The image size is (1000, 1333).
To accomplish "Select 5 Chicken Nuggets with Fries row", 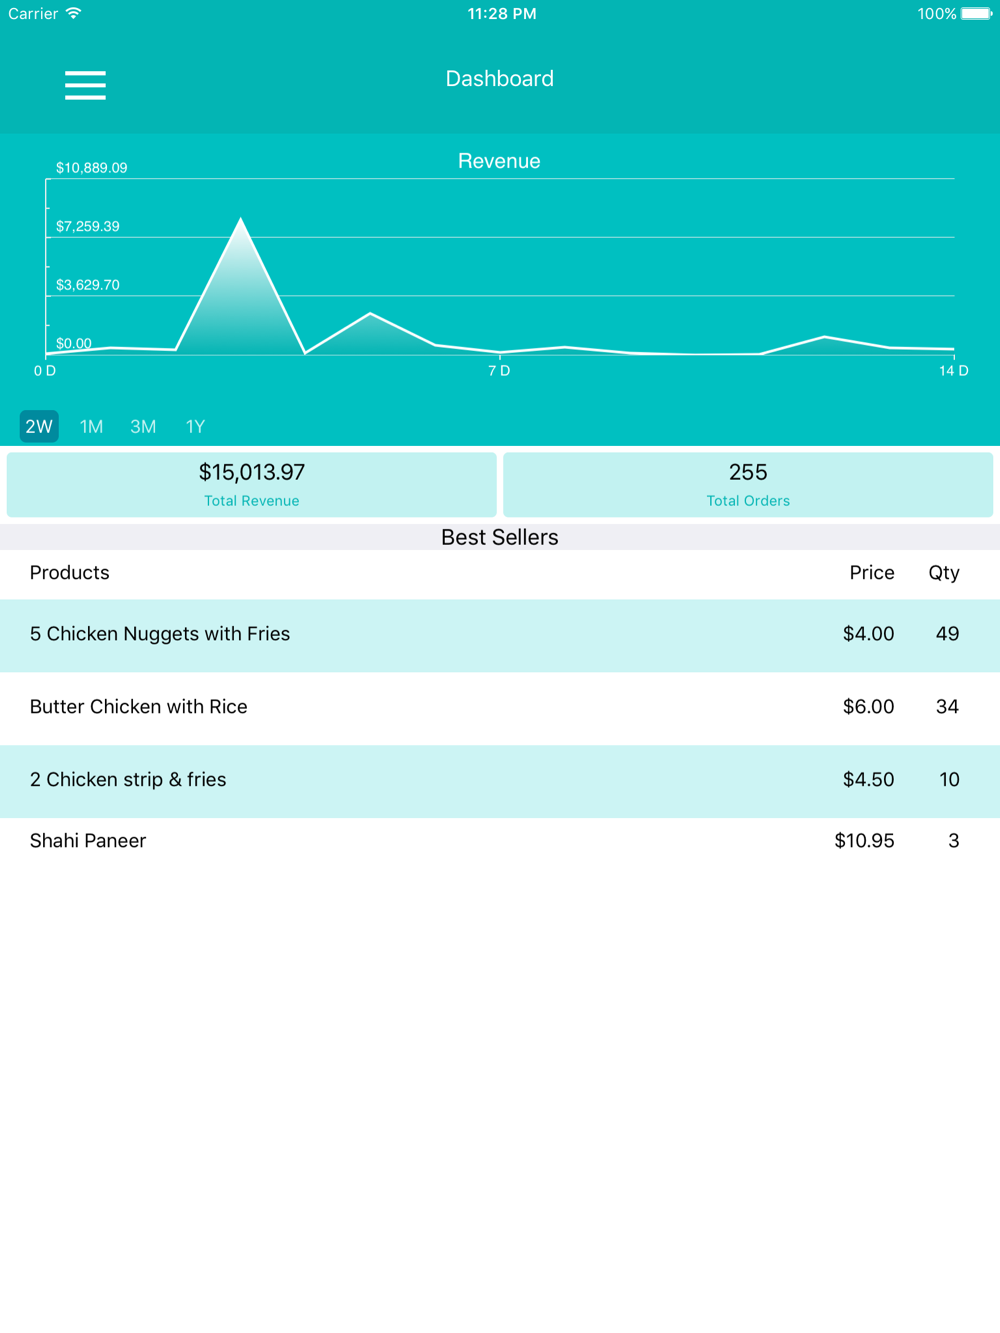I will 500,635.
